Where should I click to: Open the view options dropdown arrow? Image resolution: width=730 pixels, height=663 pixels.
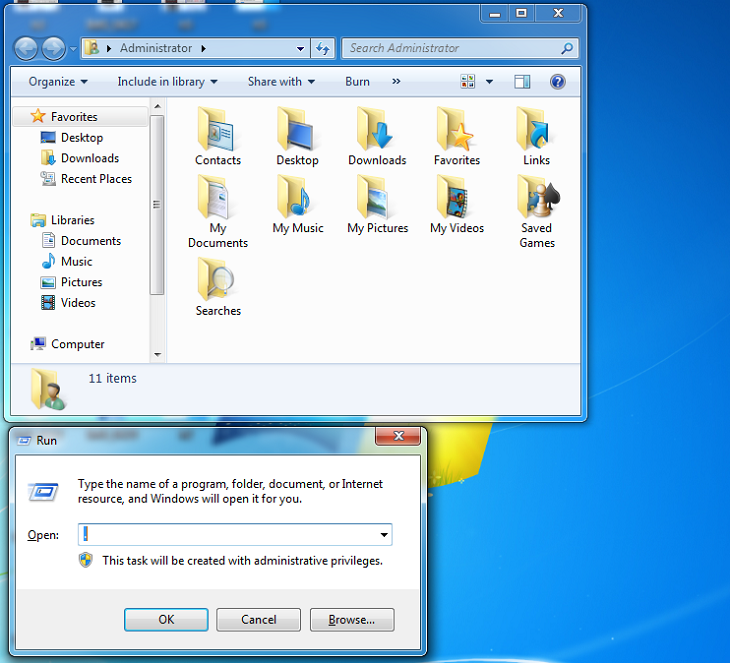489,82
